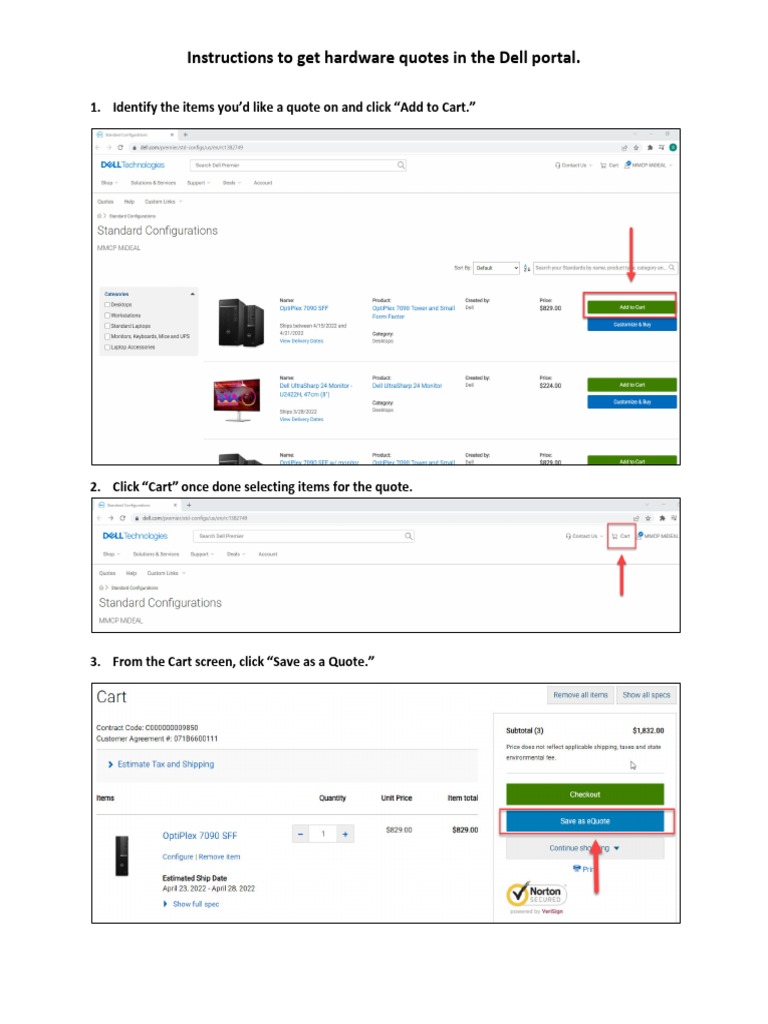The height and width of the screenshot is (1024, 768).
Task: Toggle the A-Z sort order icon beside Sort By
Action: point(527,268)
